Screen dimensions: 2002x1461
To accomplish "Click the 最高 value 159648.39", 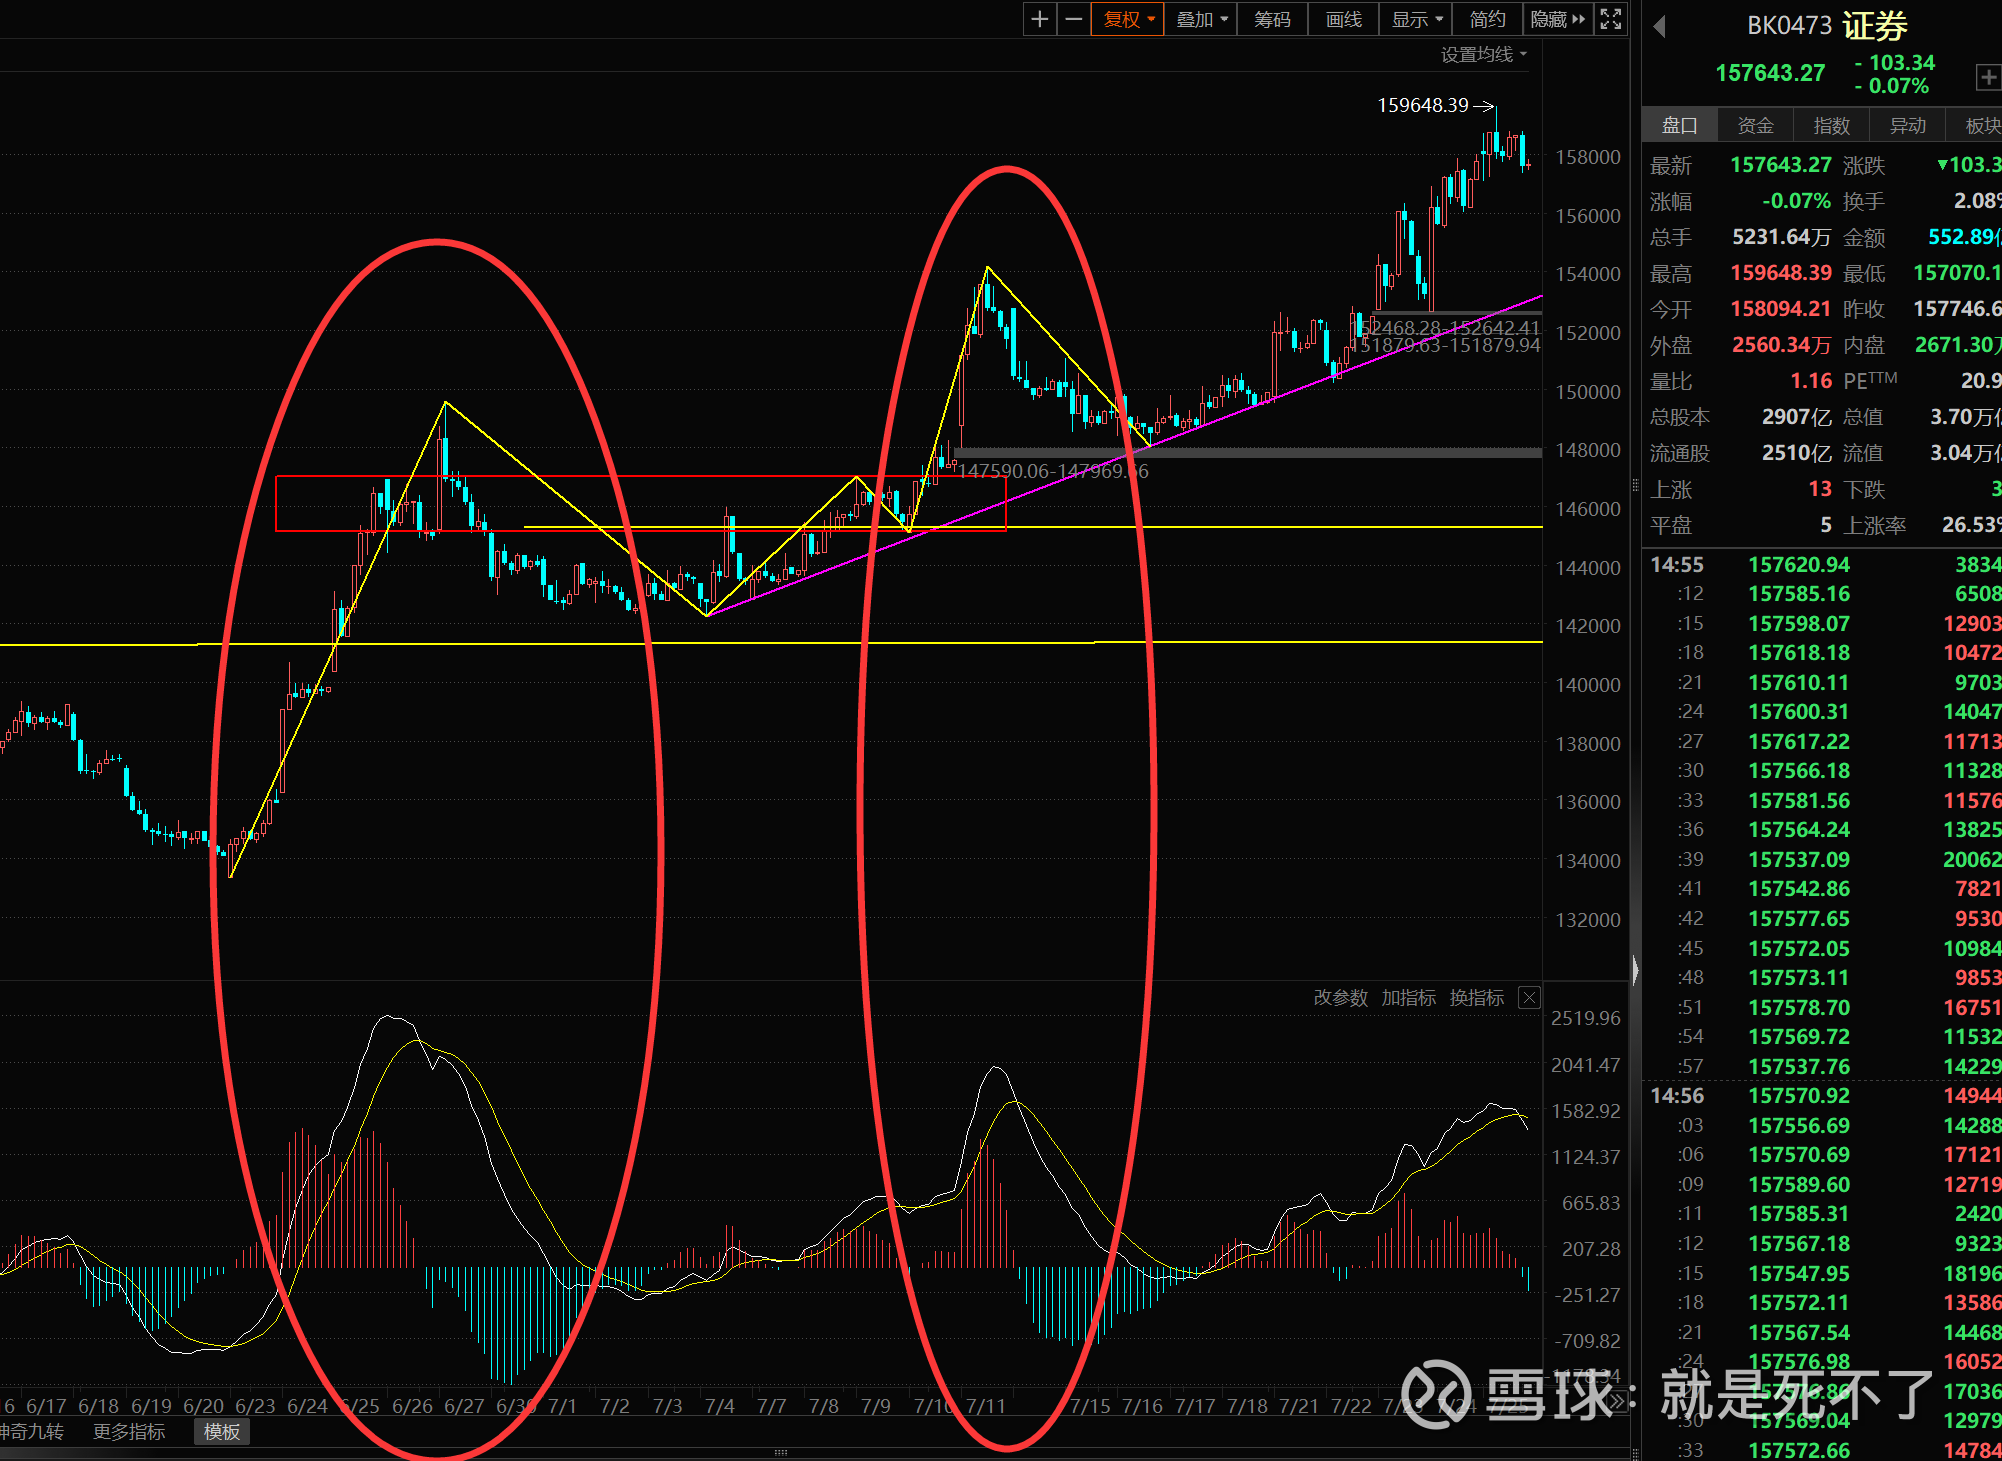I will pos(1781,273).
